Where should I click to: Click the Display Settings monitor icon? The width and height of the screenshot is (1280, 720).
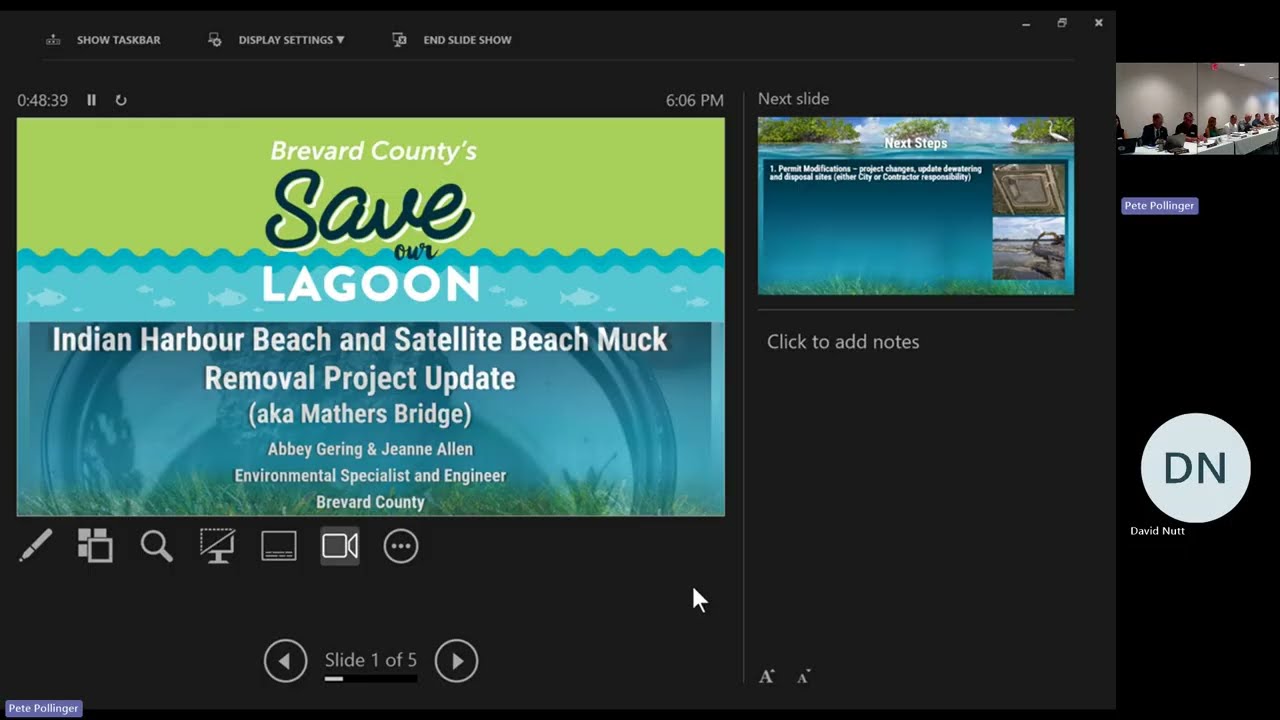click(x=214, y=40)
